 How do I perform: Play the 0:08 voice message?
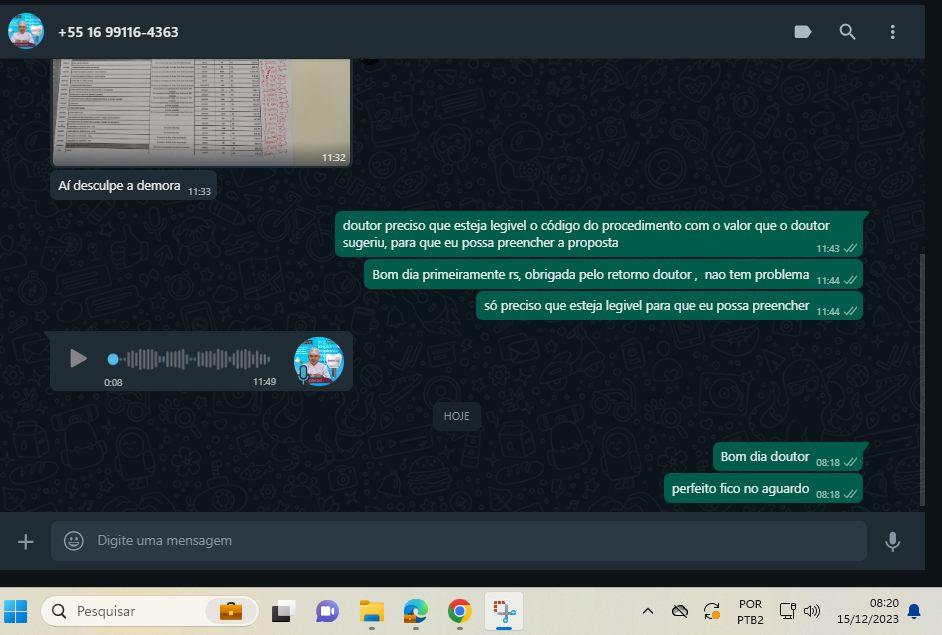[78, 358]
